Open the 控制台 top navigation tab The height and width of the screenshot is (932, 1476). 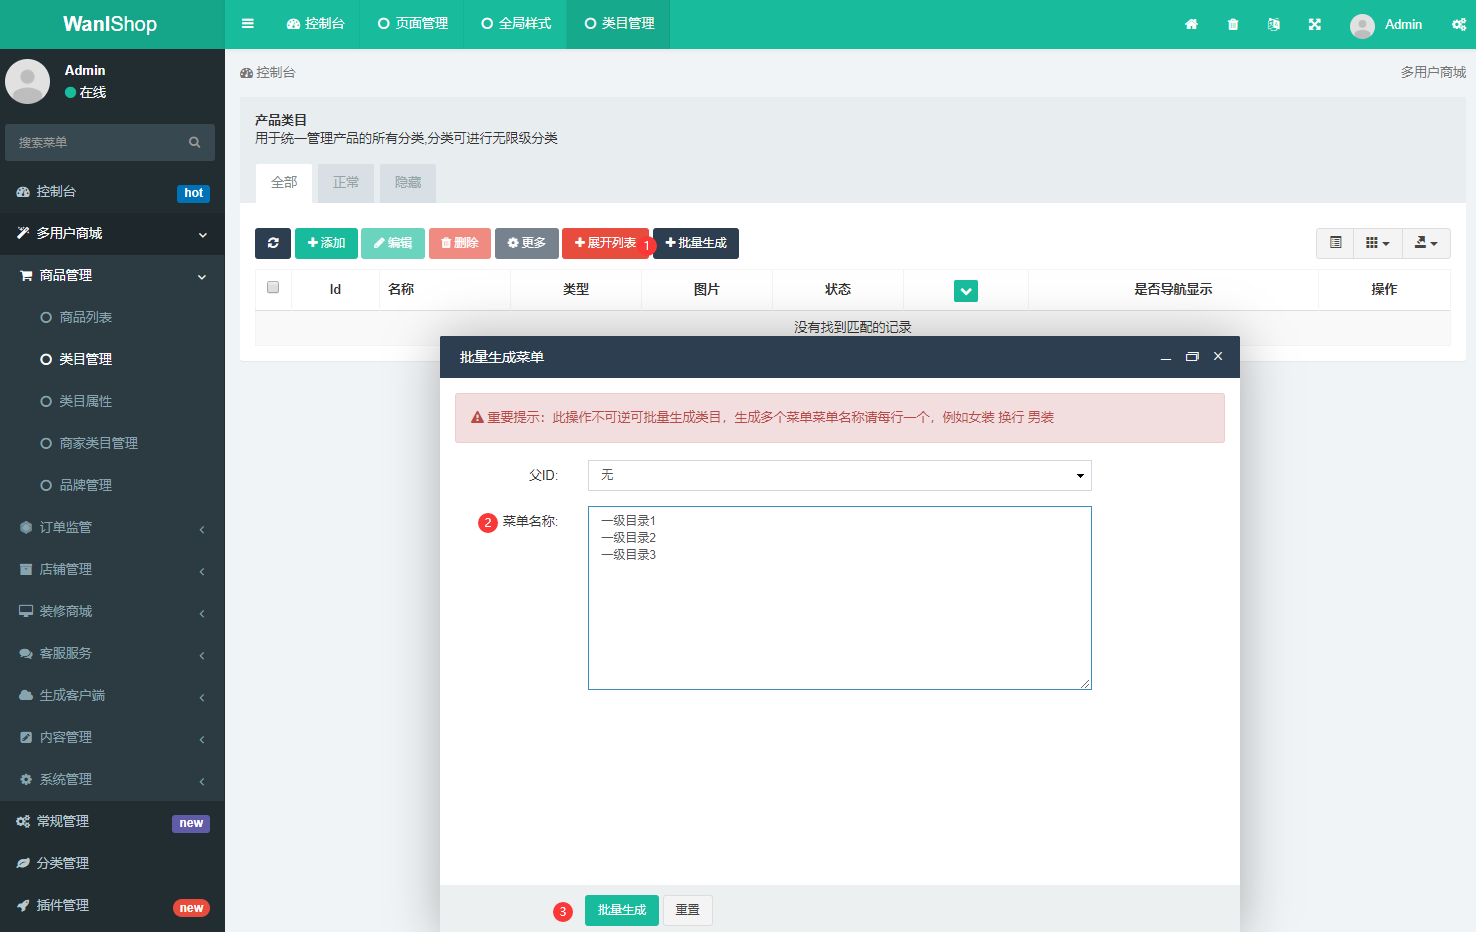tap(315, 24)
